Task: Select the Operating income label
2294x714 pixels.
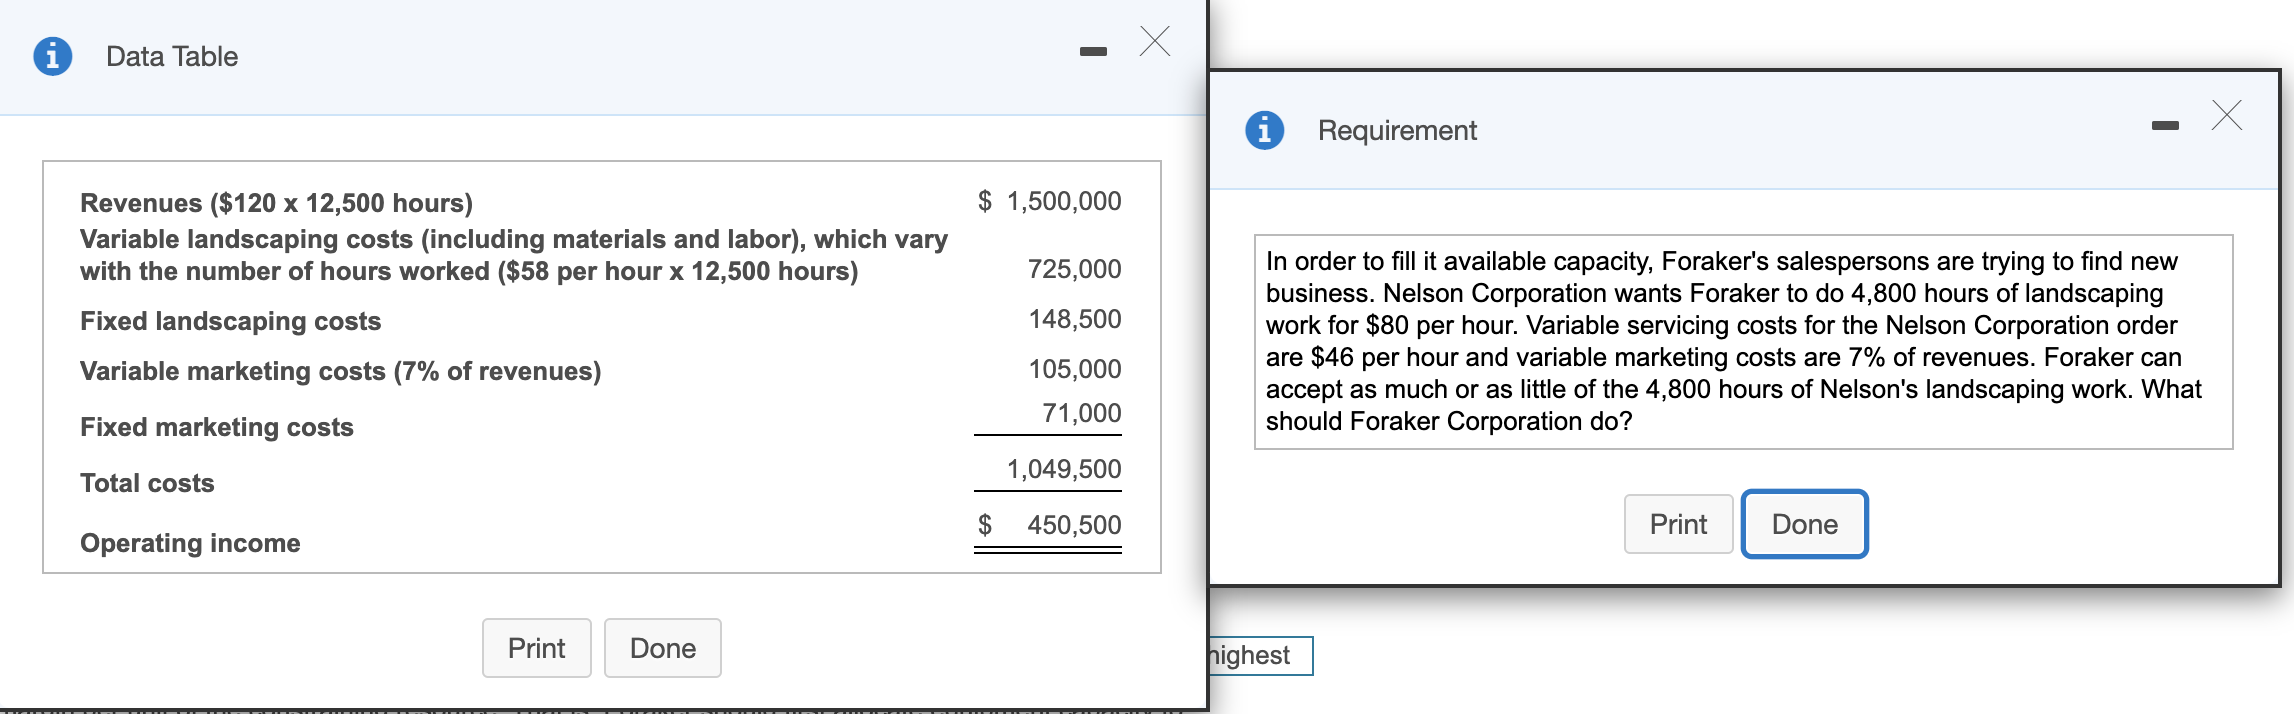Action: [190, 543]
